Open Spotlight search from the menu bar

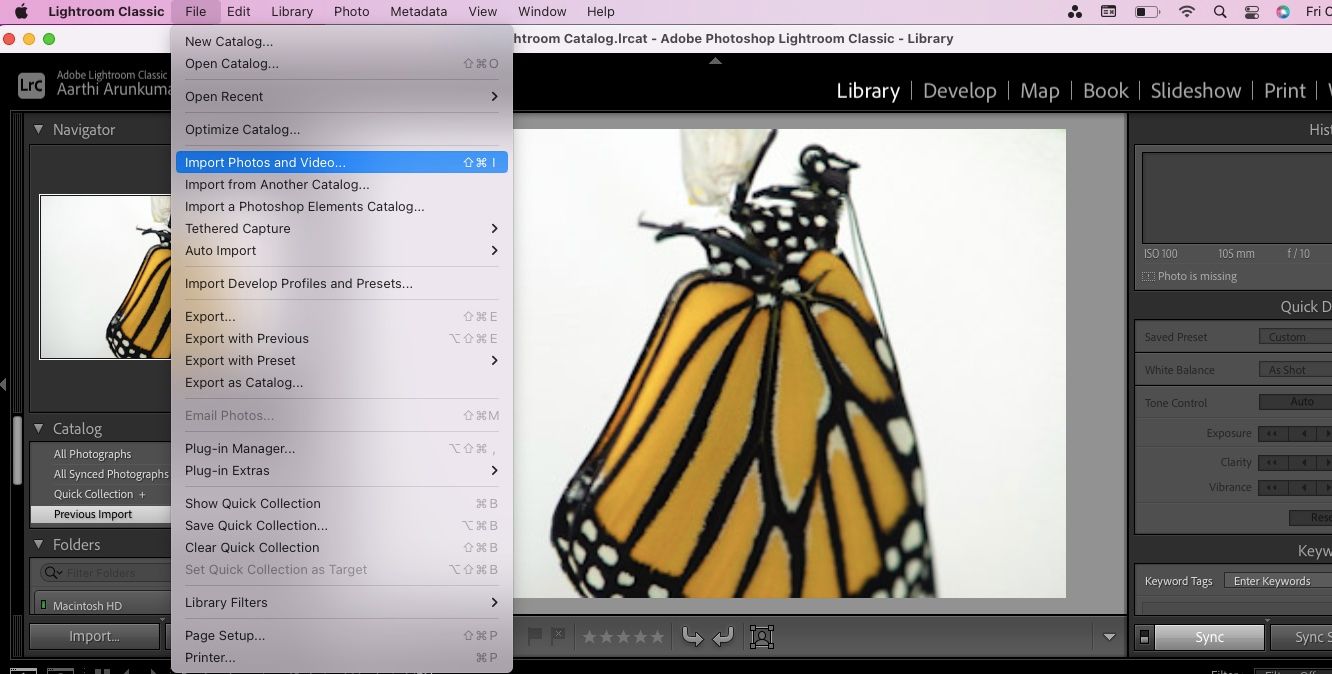click(x=1220, y=12)
